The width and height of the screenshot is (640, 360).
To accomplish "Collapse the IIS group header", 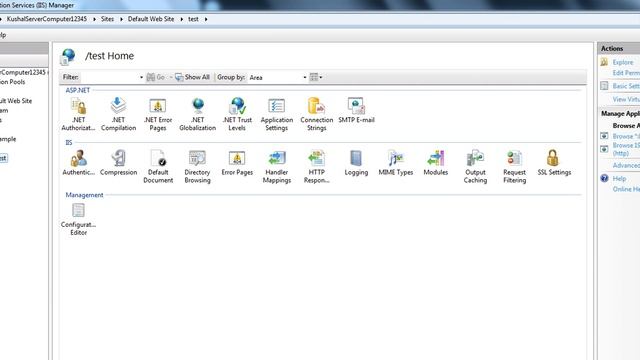I will (x=69, y=142).
